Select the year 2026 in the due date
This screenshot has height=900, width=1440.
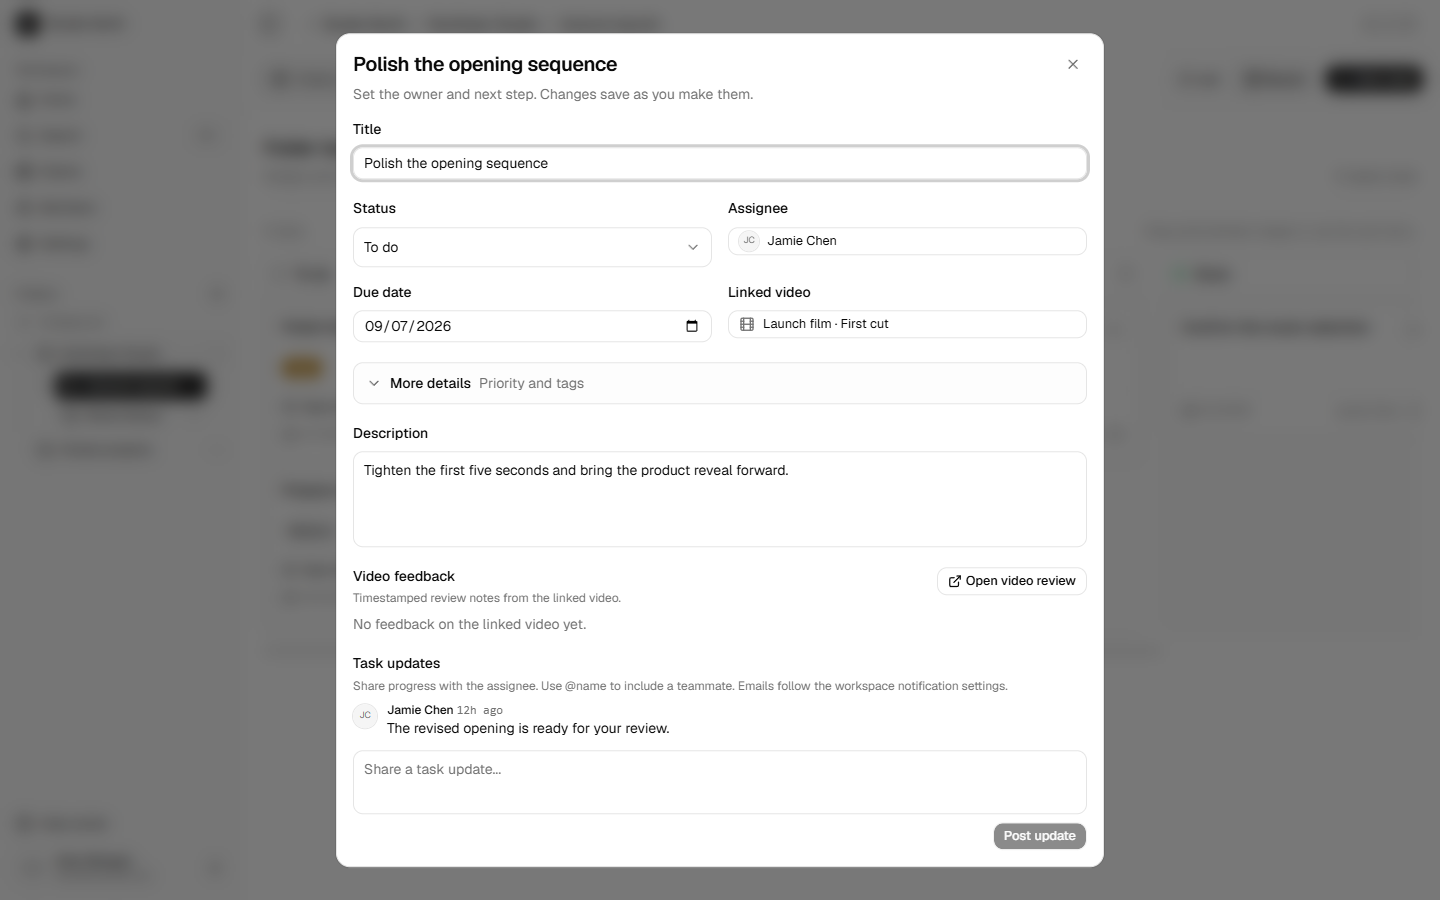[434, 326]
